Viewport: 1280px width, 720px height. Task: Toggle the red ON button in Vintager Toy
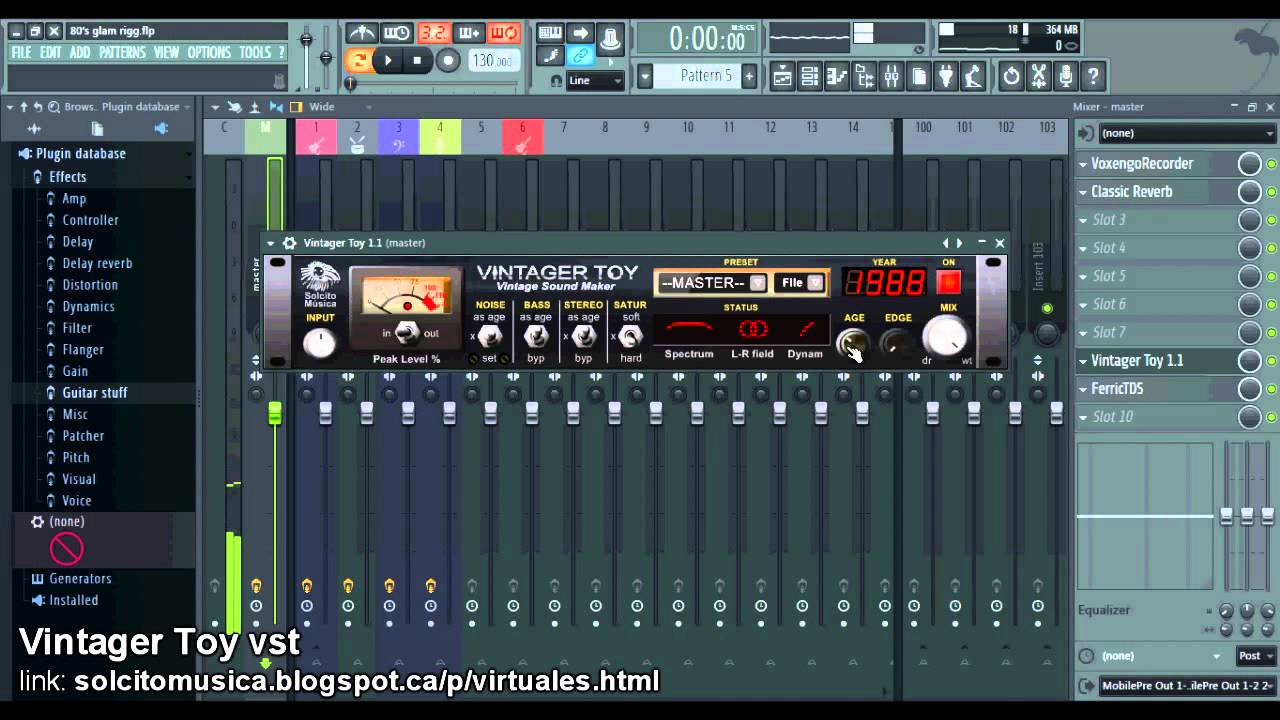pyautogui.click(x=948, y=283)
